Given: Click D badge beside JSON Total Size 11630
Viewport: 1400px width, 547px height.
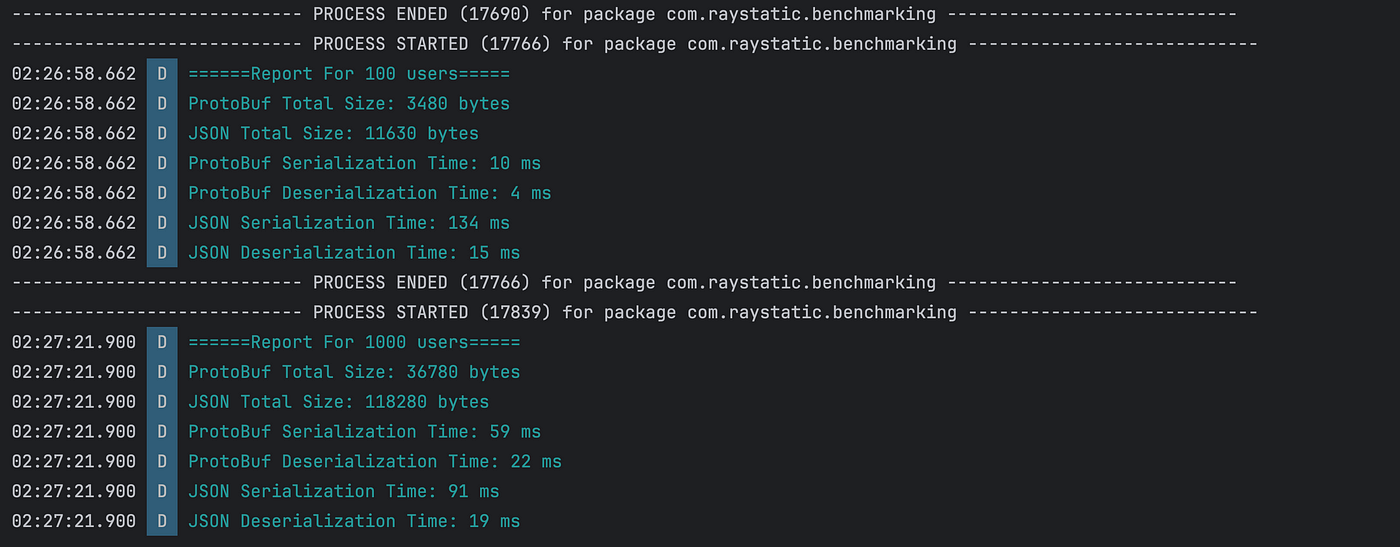Looking at the screenshot, I should [x=162, y=133].
